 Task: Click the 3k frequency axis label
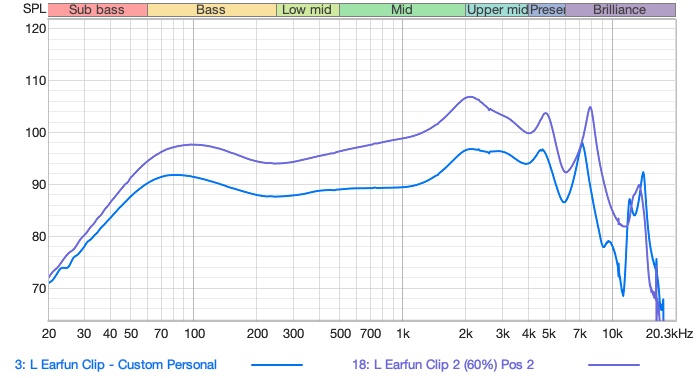[x=503, y=333]
